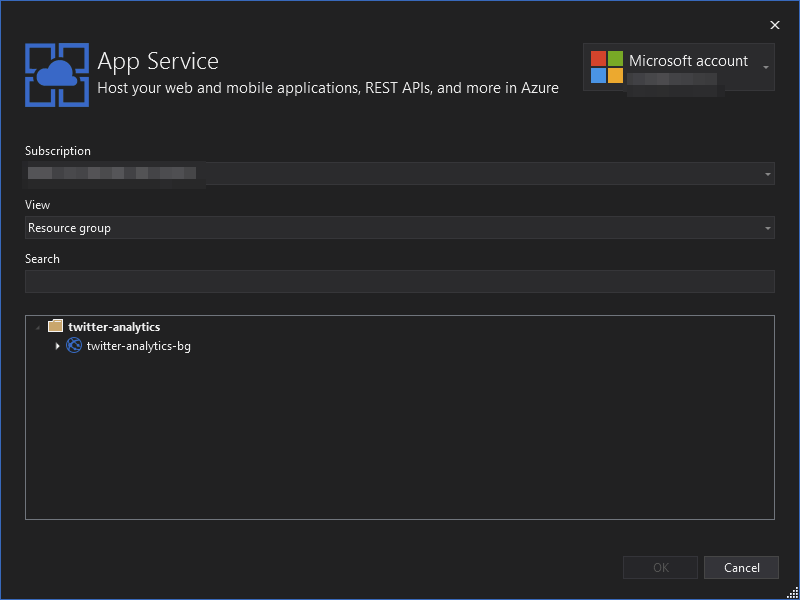Click the Cancel button
The width and height of the screenshot is (800, 600).
[741, 567]
